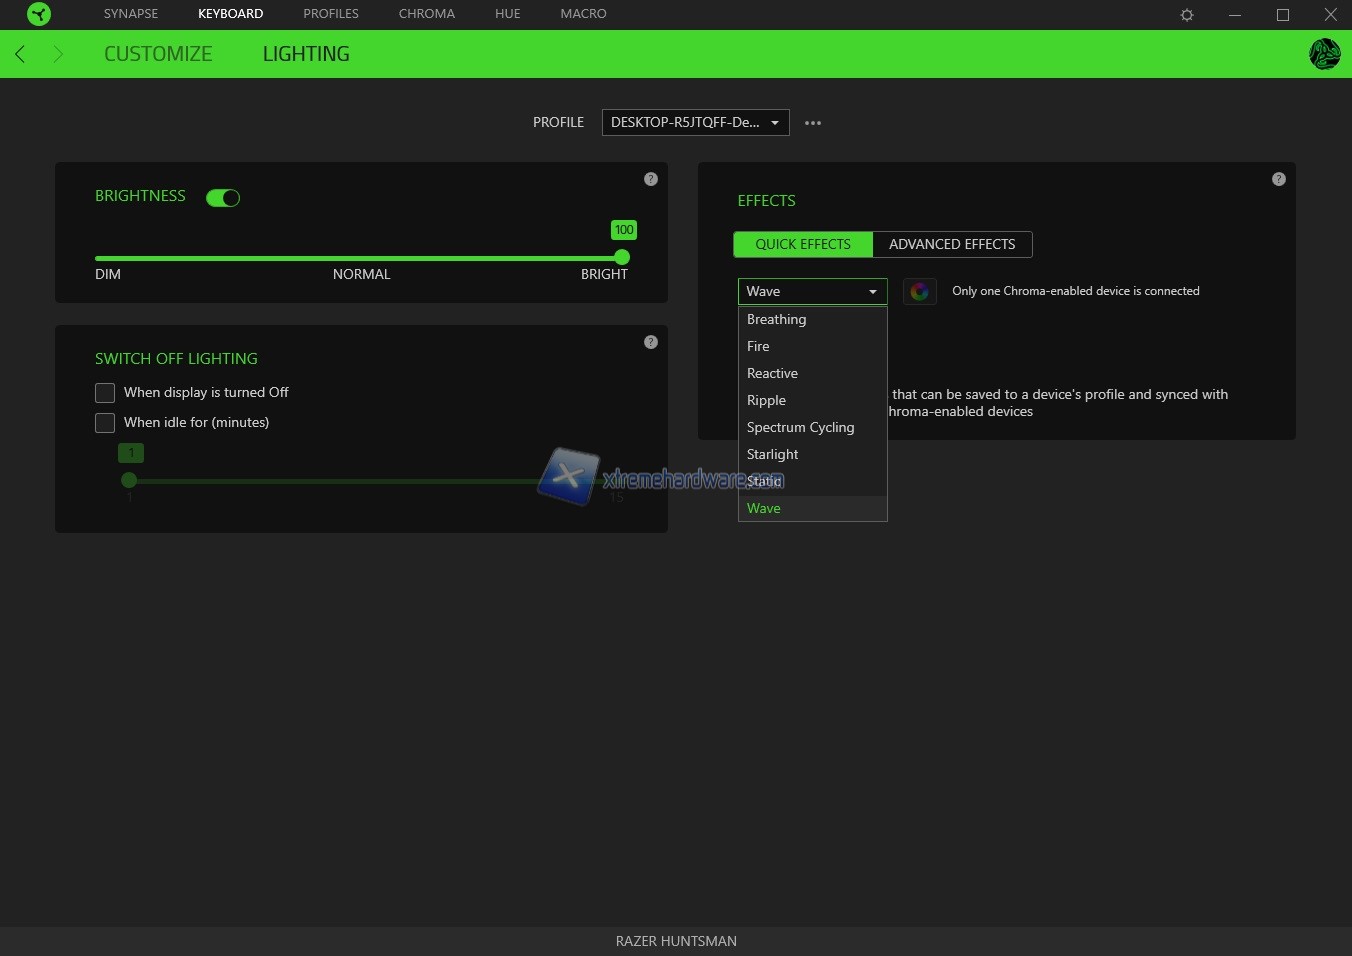Switch to the Lighting sub-tab
This screenshot has height=956, width=1352.
[306, 54]
